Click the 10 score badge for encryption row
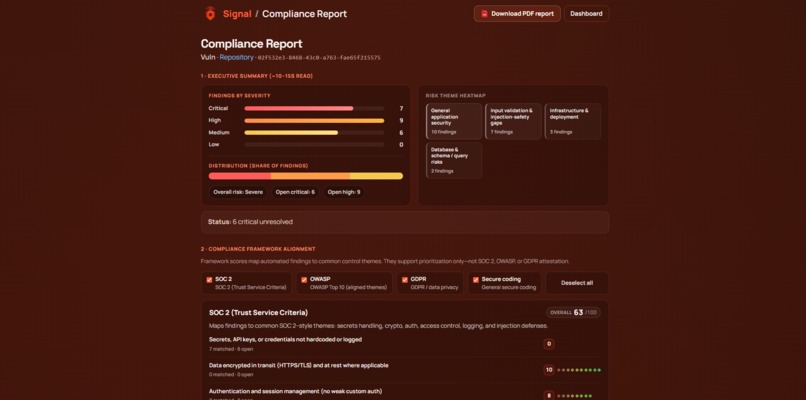The image size is (806, 400). click(x=548, y=370)
